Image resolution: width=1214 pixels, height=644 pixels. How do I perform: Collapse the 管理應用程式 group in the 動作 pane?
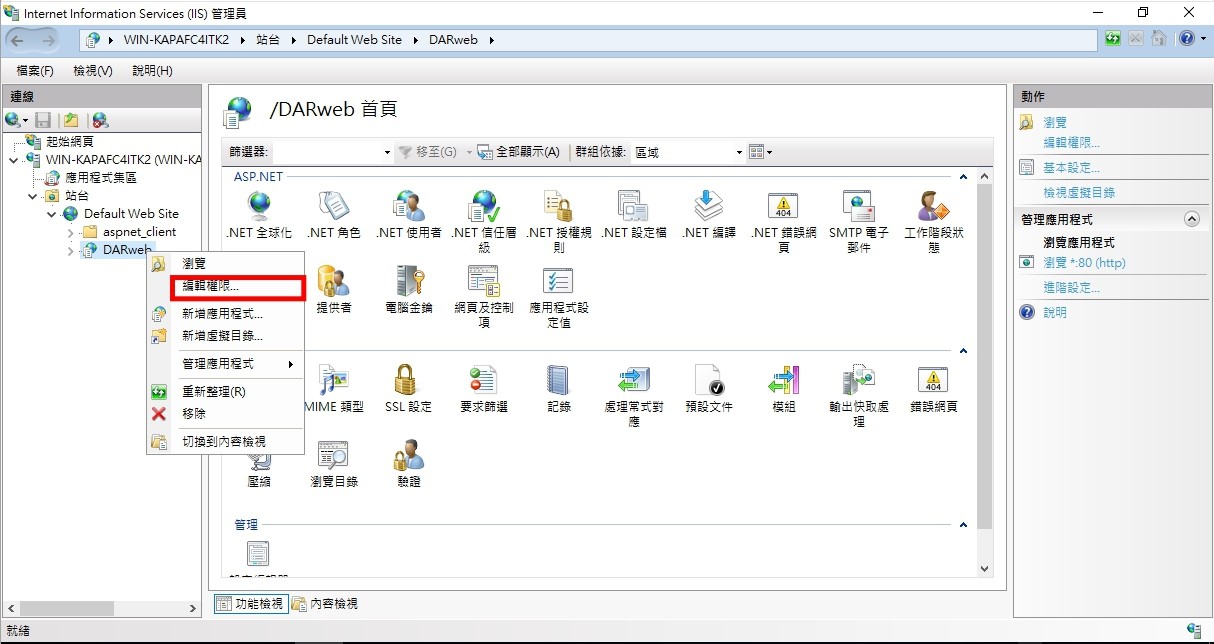(1191, 219)
